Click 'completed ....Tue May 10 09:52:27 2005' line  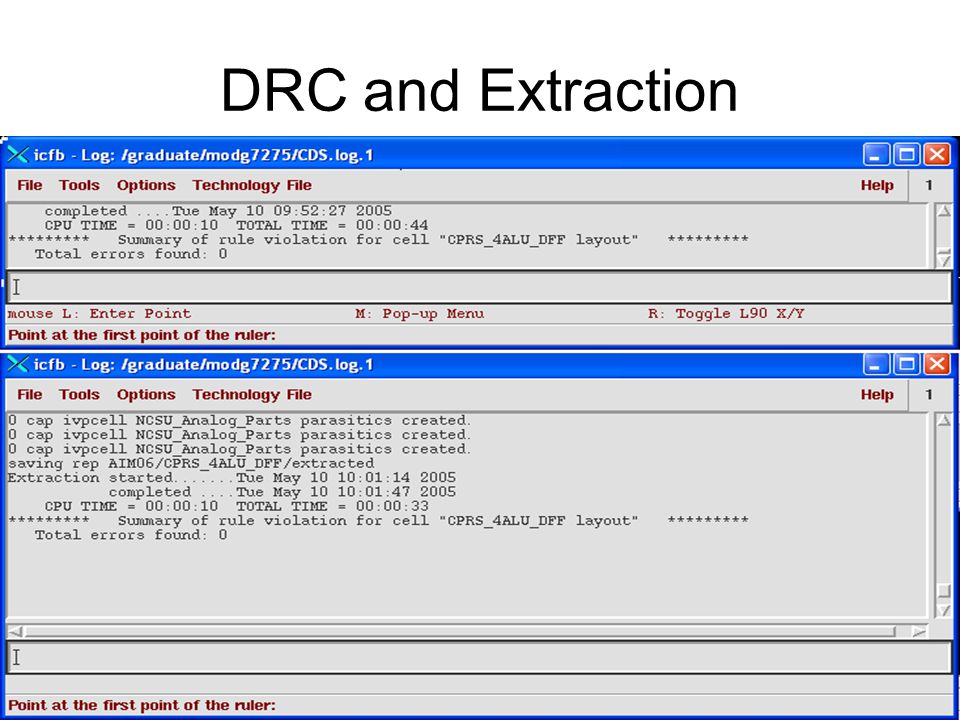[x=218, y=211]
